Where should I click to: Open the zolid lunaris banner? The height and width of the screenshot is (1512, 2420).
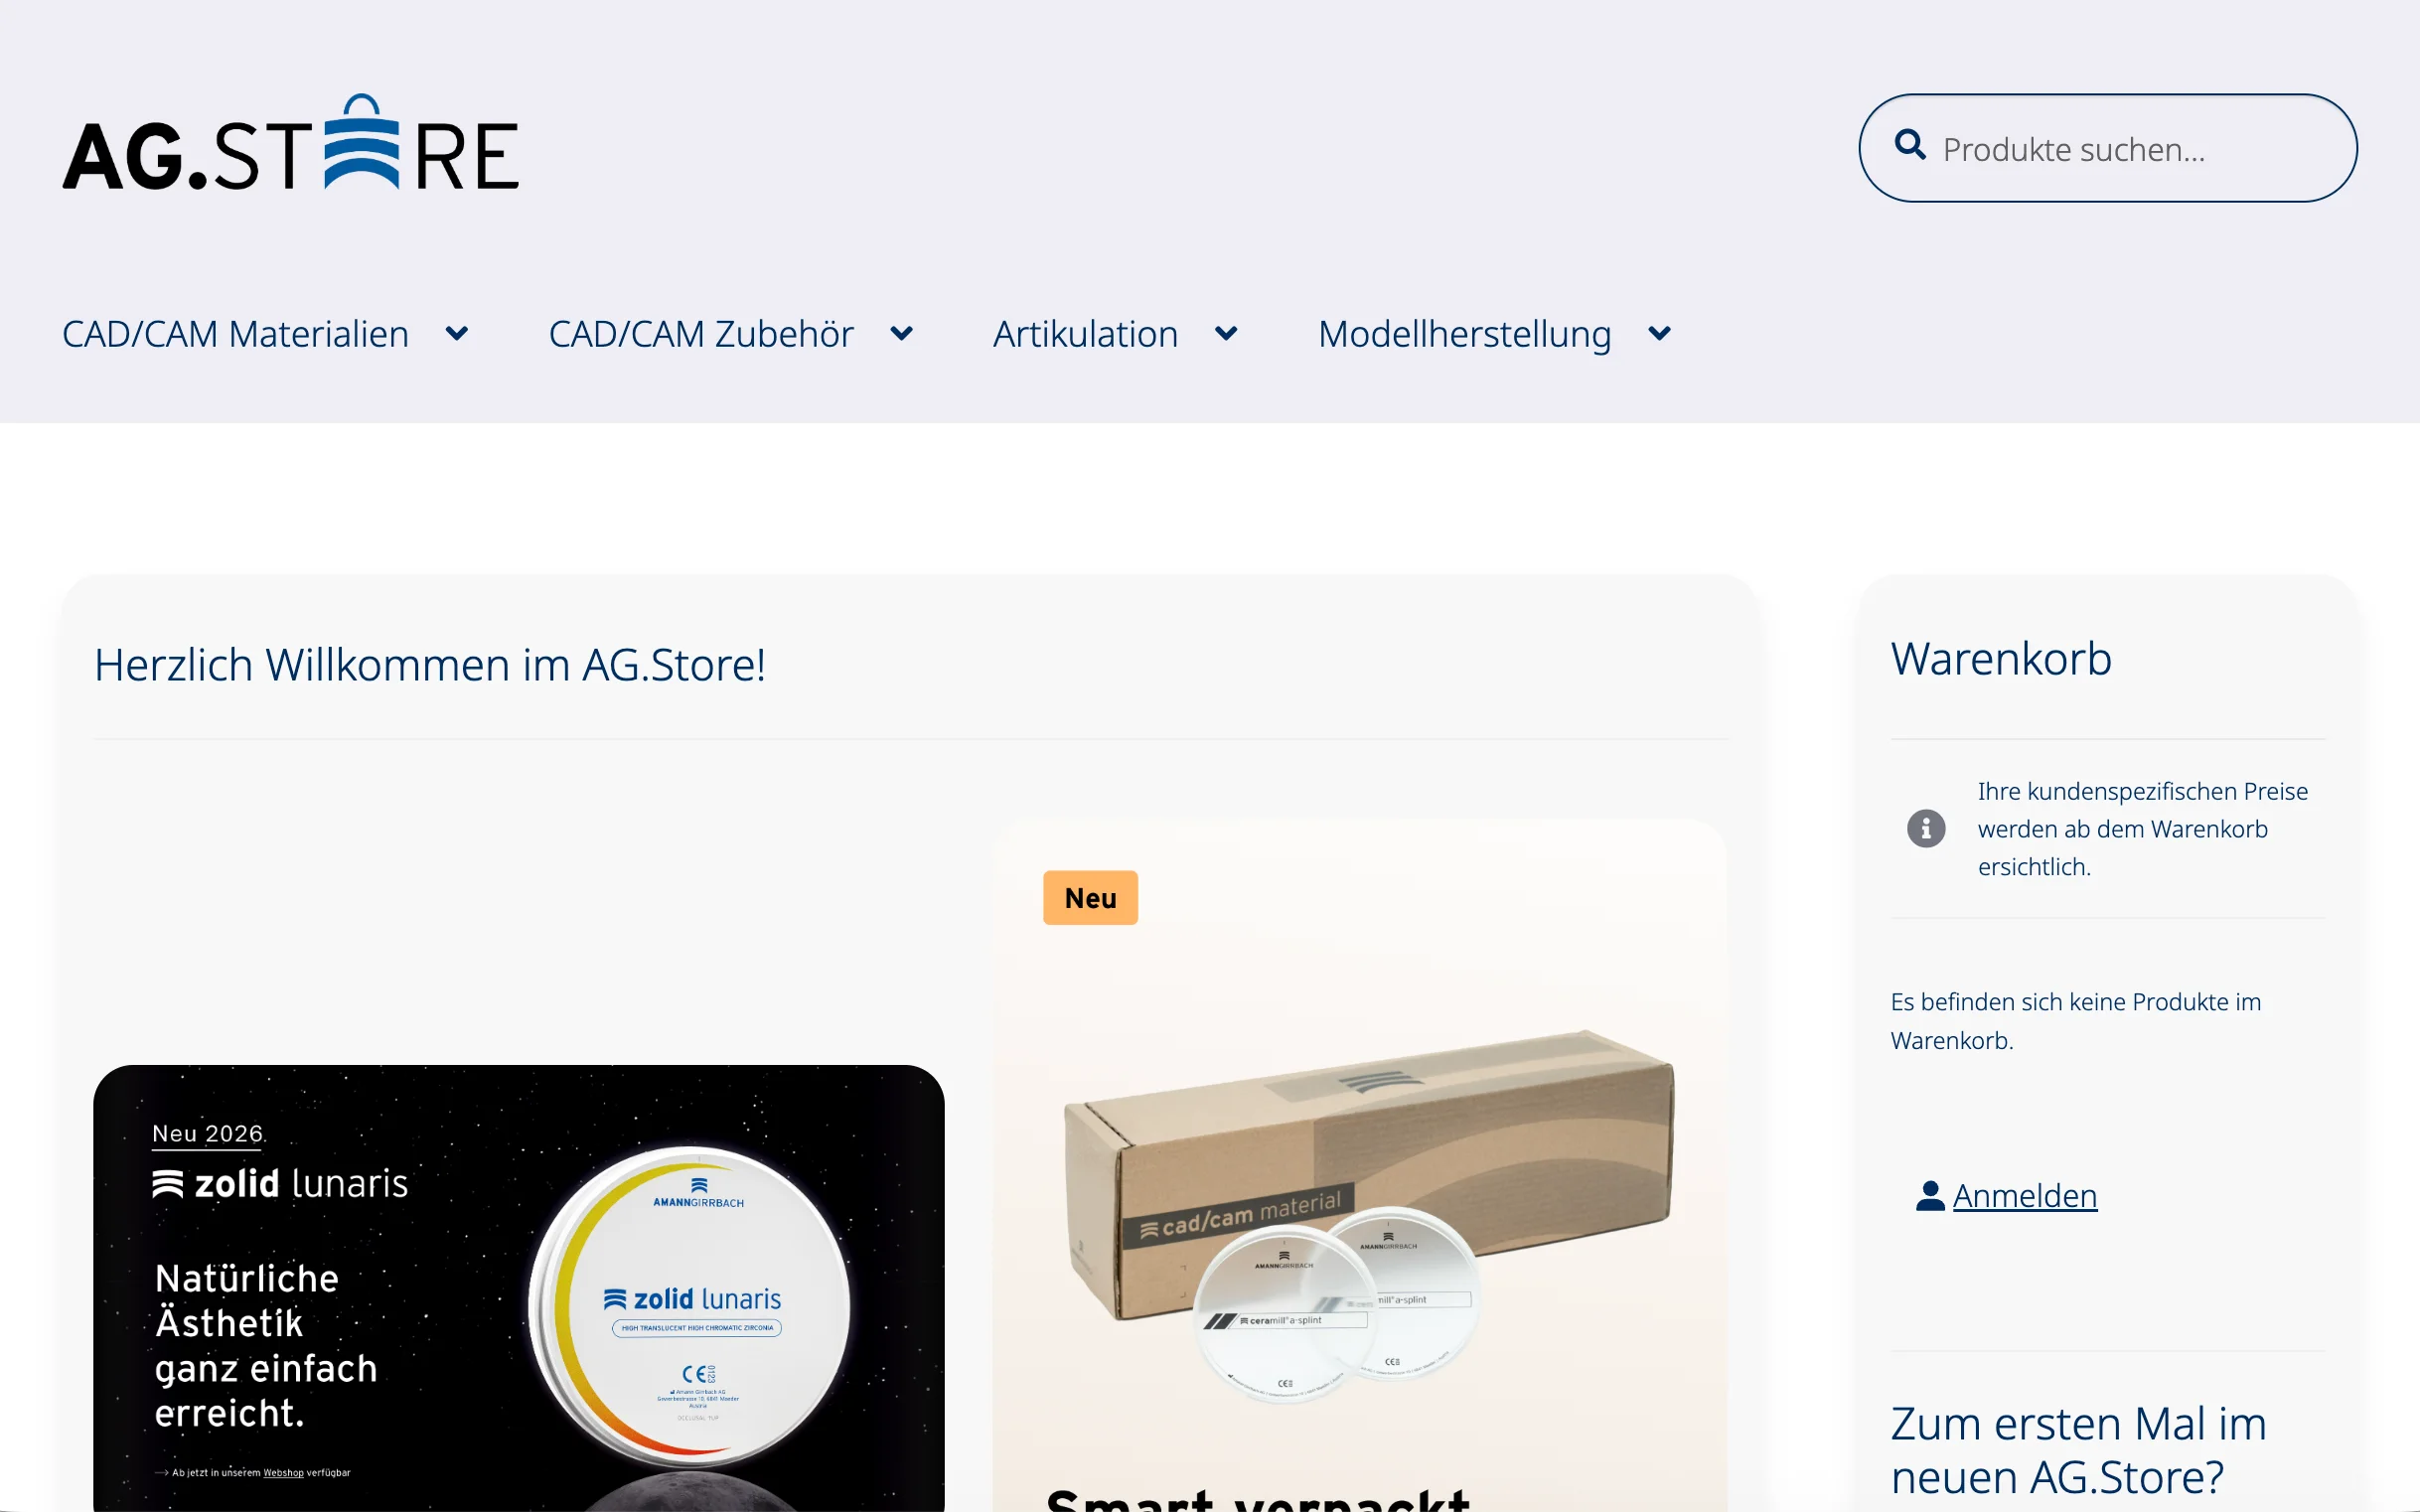pos(519,1288)
